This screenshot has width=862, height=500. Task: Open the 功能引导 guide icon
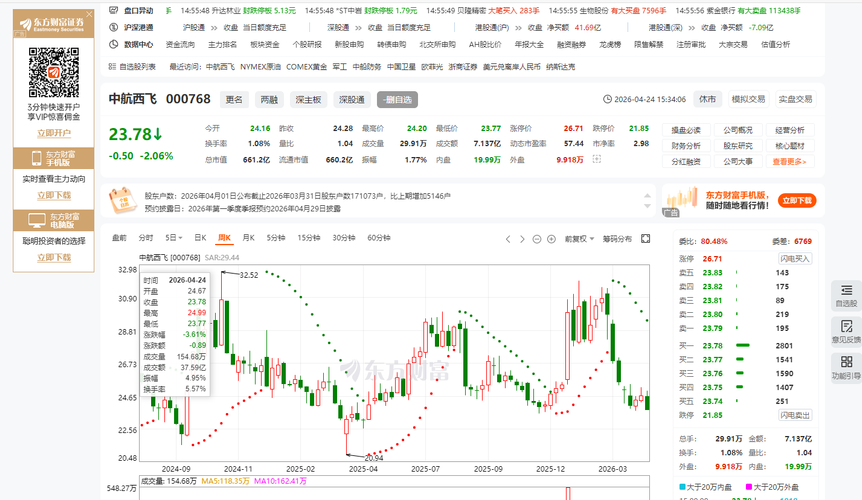pyautogui.click(x=846, y=367)
